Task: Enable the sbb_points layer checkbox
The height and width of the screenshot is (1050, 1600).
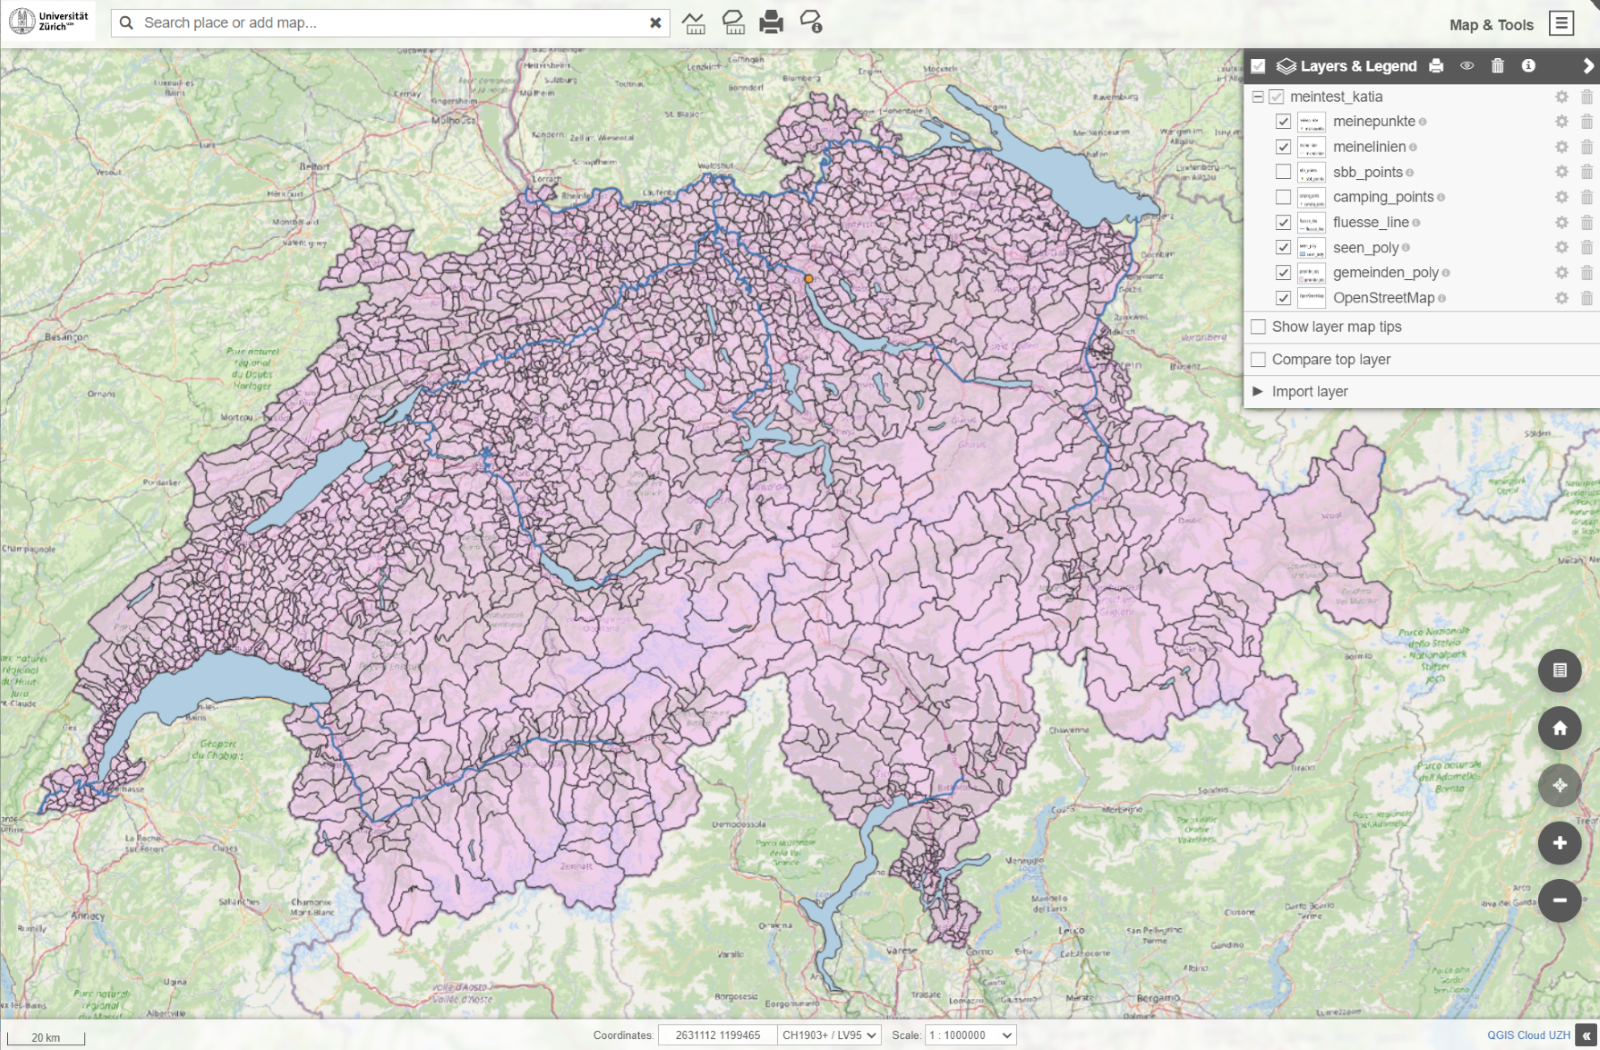Action: click(1283, 172)
